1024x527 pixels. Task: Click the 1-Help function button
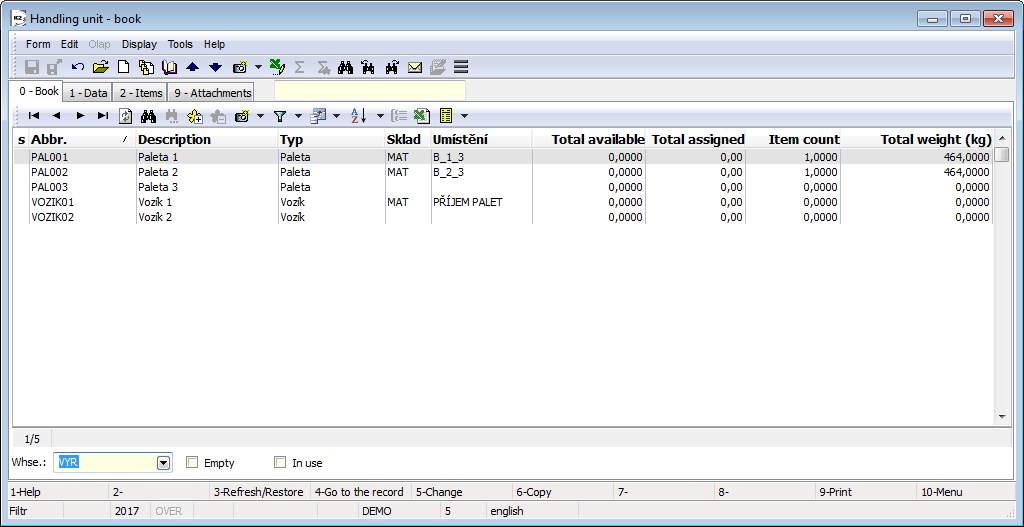click(57, 492)
